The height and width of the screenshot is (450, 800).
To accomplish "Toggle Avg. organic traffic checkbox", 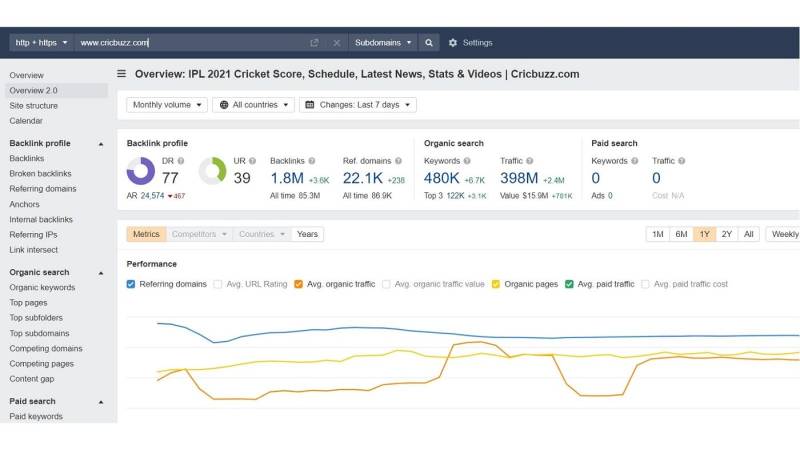I will 298,284.
